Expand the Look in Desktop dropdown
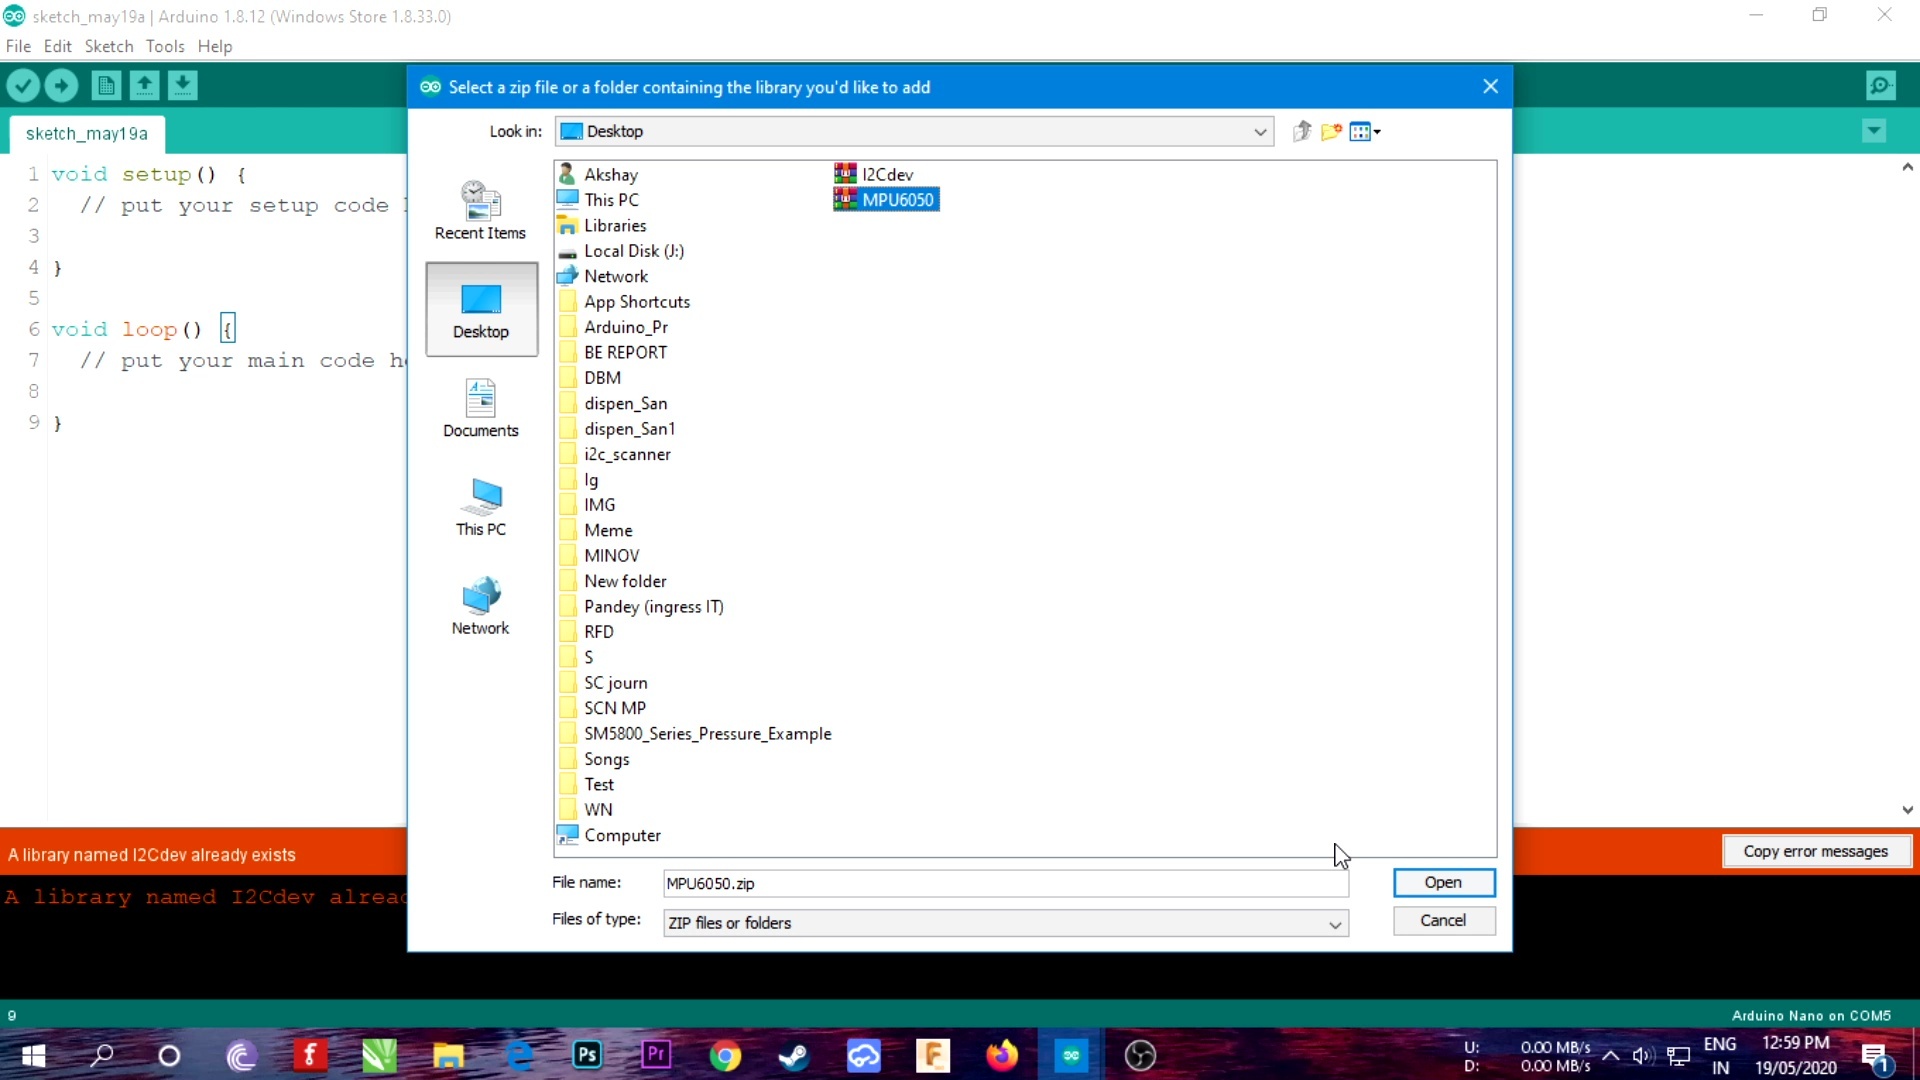Image resolution: width=1920 pixels, height=1080 pixels. pos(1259,132)
